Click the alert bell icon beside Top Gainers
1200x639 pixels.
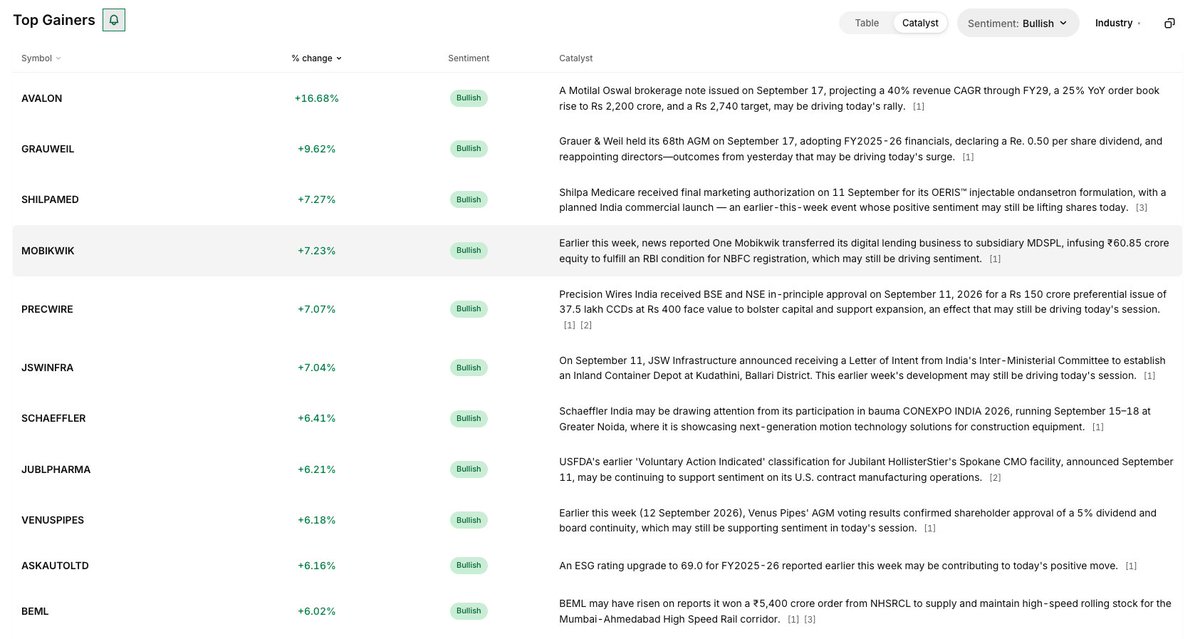coord(114,20)
